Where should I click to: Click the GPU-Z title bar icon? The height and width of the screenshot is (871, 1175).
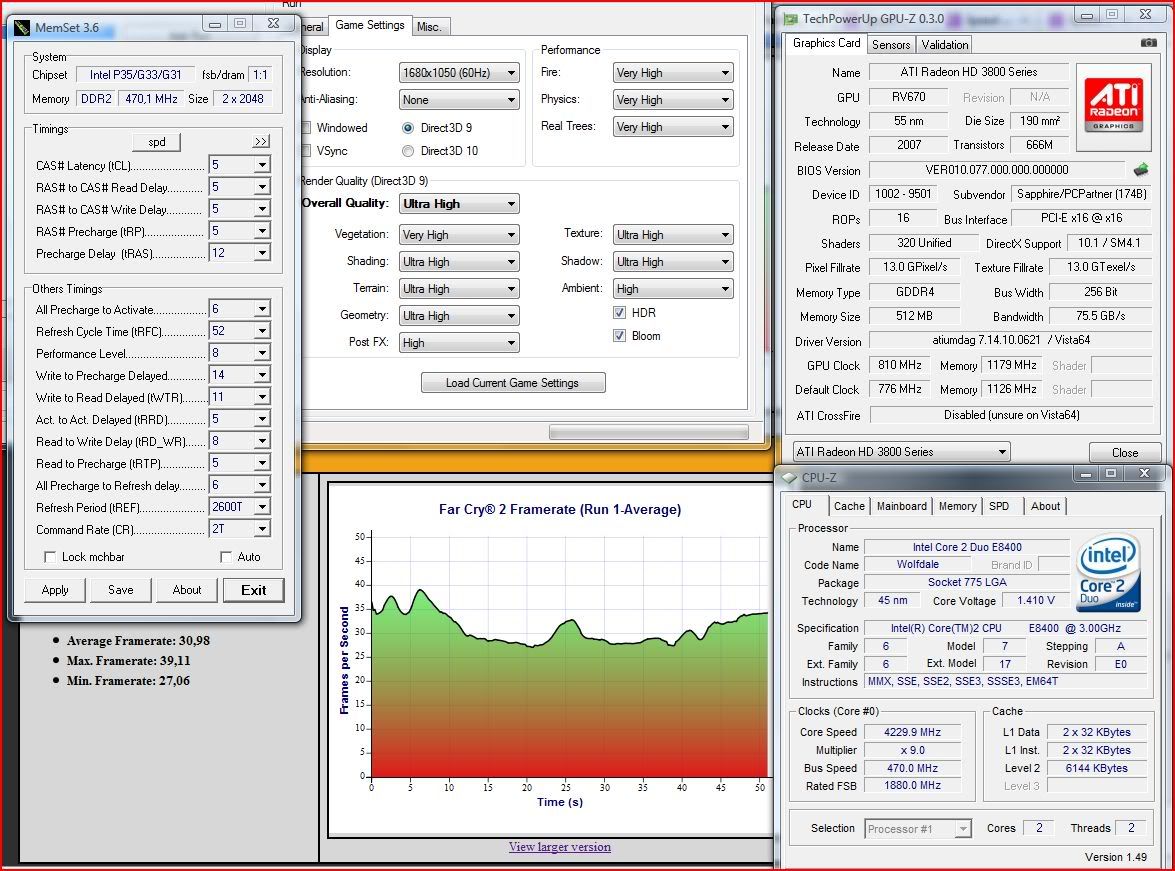point(790,19)
